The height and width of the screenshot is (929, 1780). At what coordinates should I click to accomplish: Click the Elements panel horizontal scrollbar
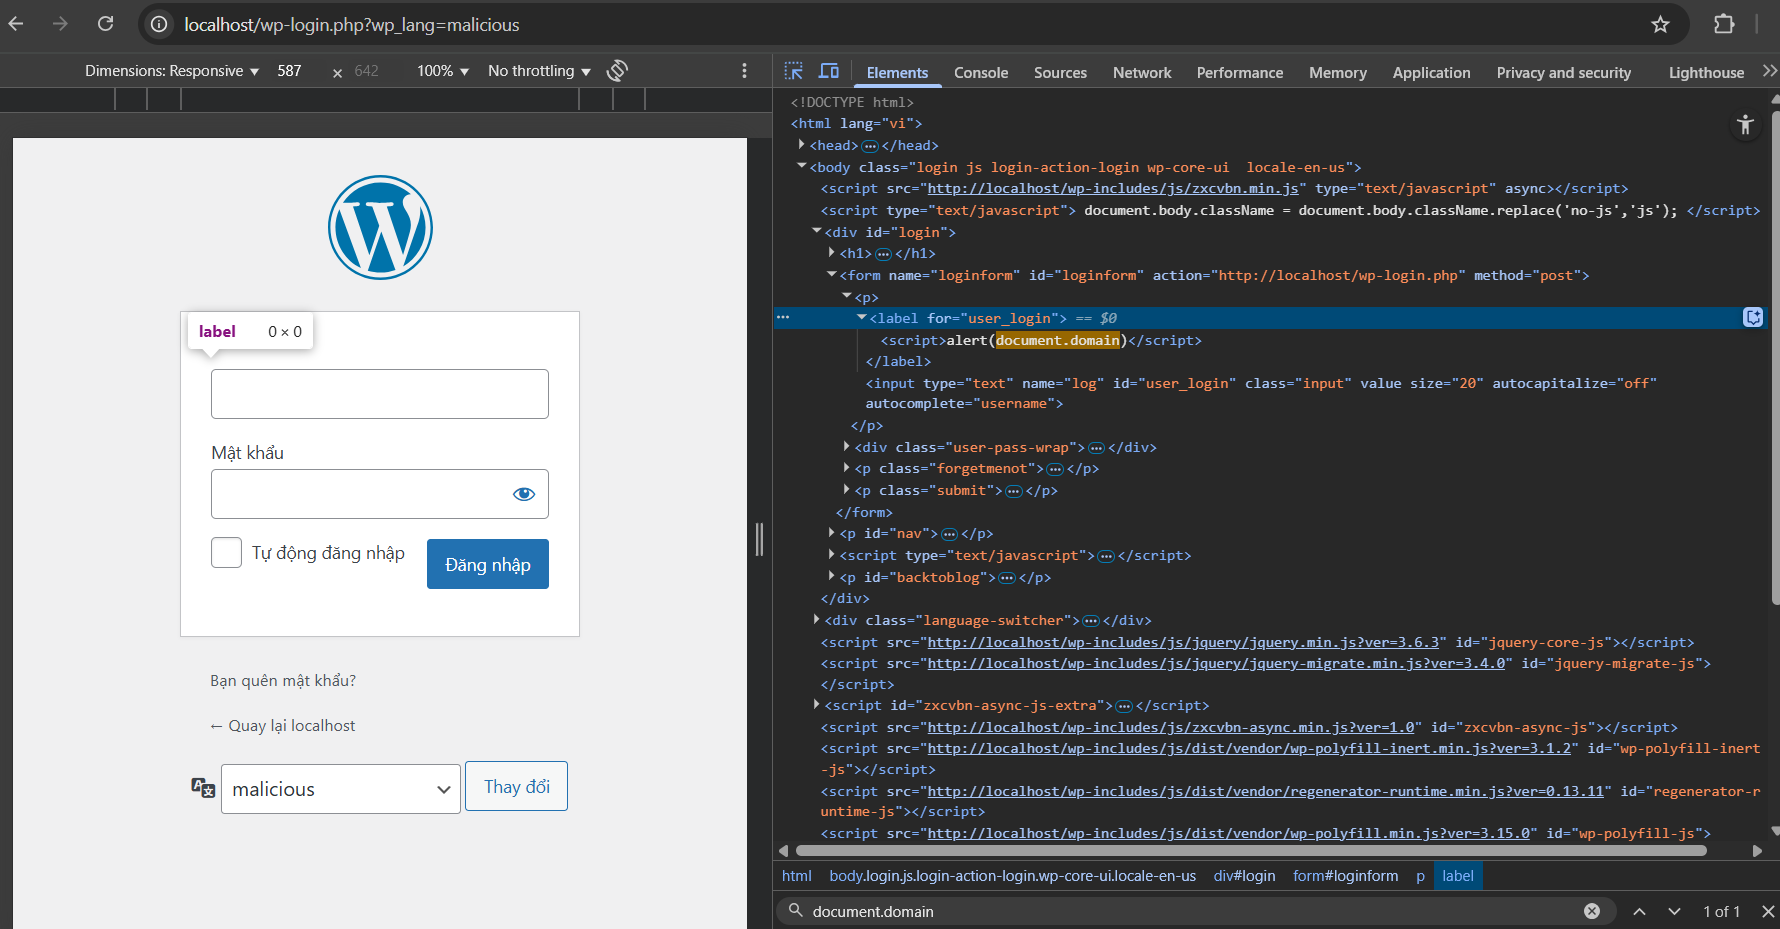click(1250, 851)
